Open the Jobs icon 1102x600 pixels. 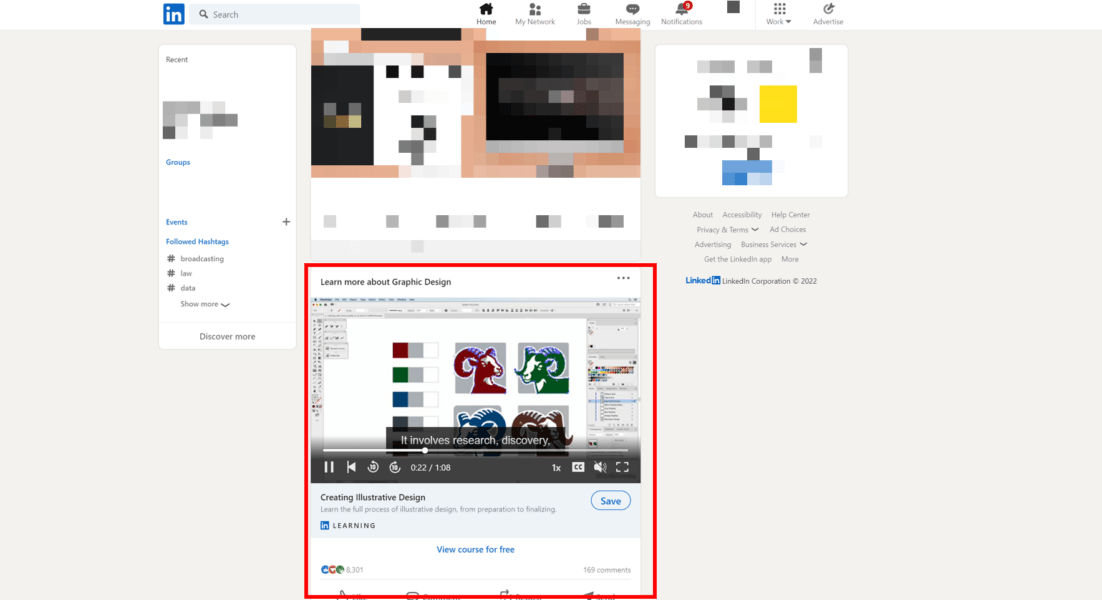[x=583, y=12]
